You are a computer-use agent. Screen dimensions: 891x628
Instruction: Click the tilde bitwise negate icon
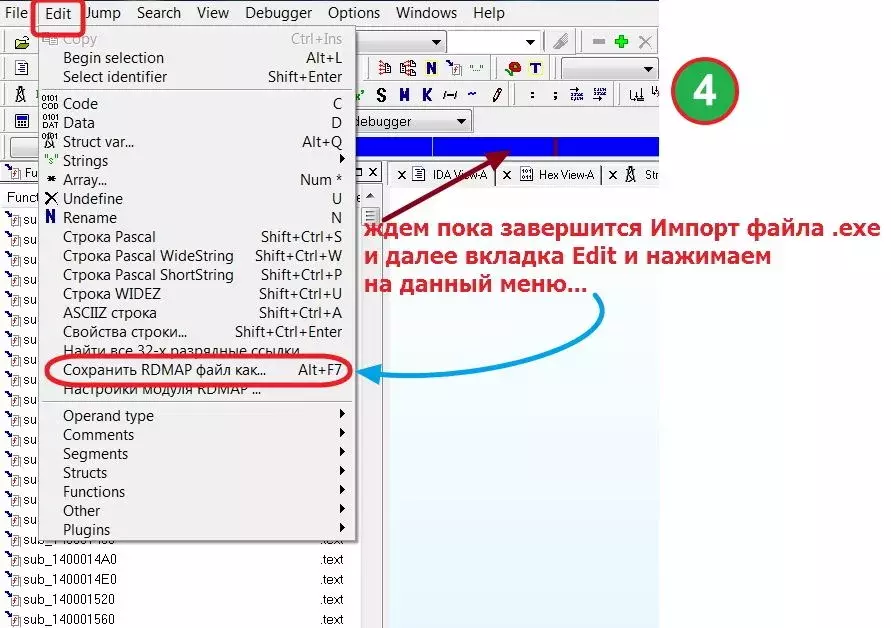(x=472, y=94)
